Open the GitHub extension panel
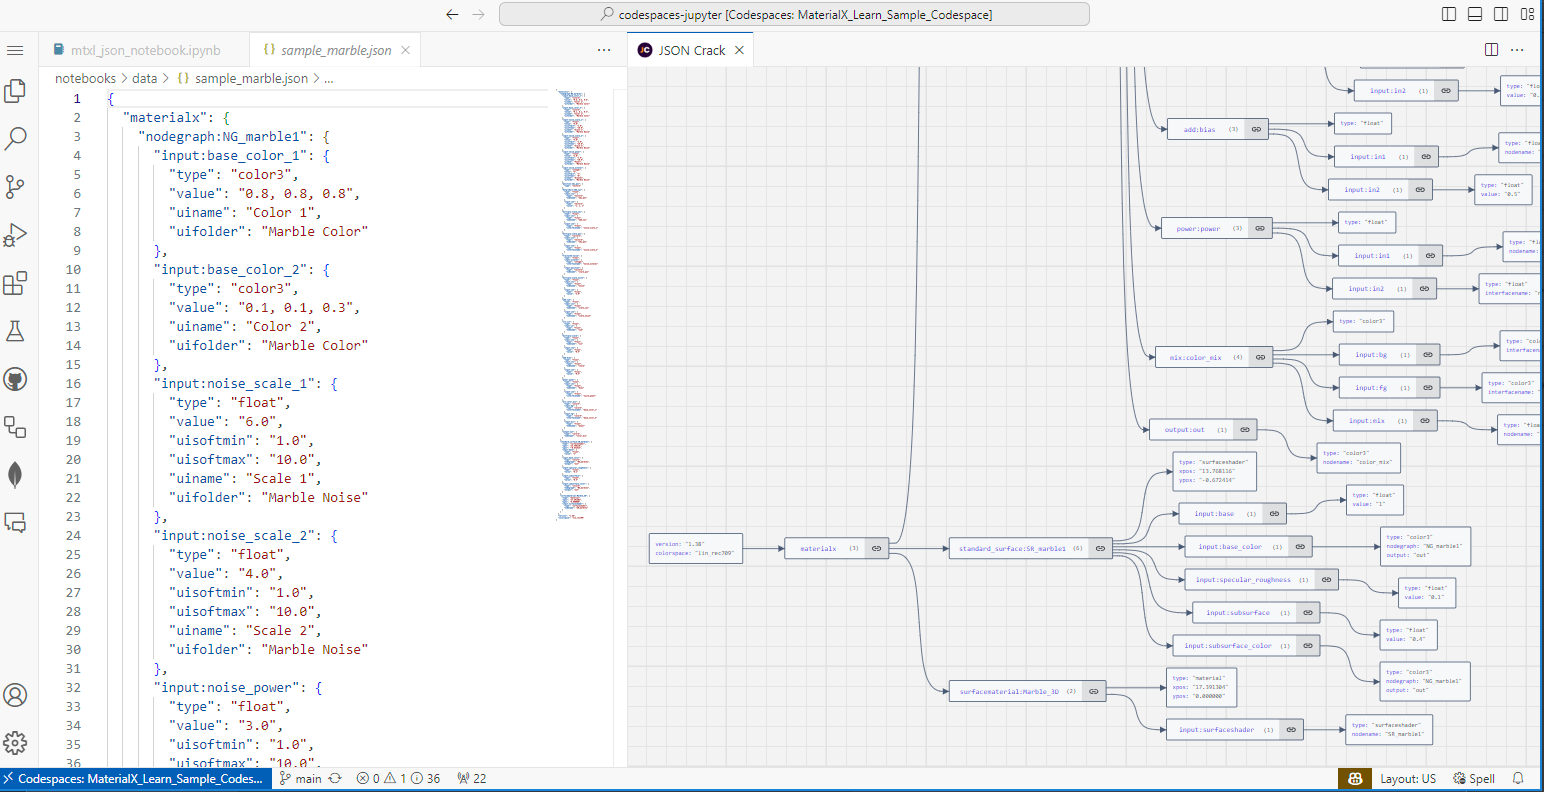The width and height of the screenshot is (1544, 792). 15,379
